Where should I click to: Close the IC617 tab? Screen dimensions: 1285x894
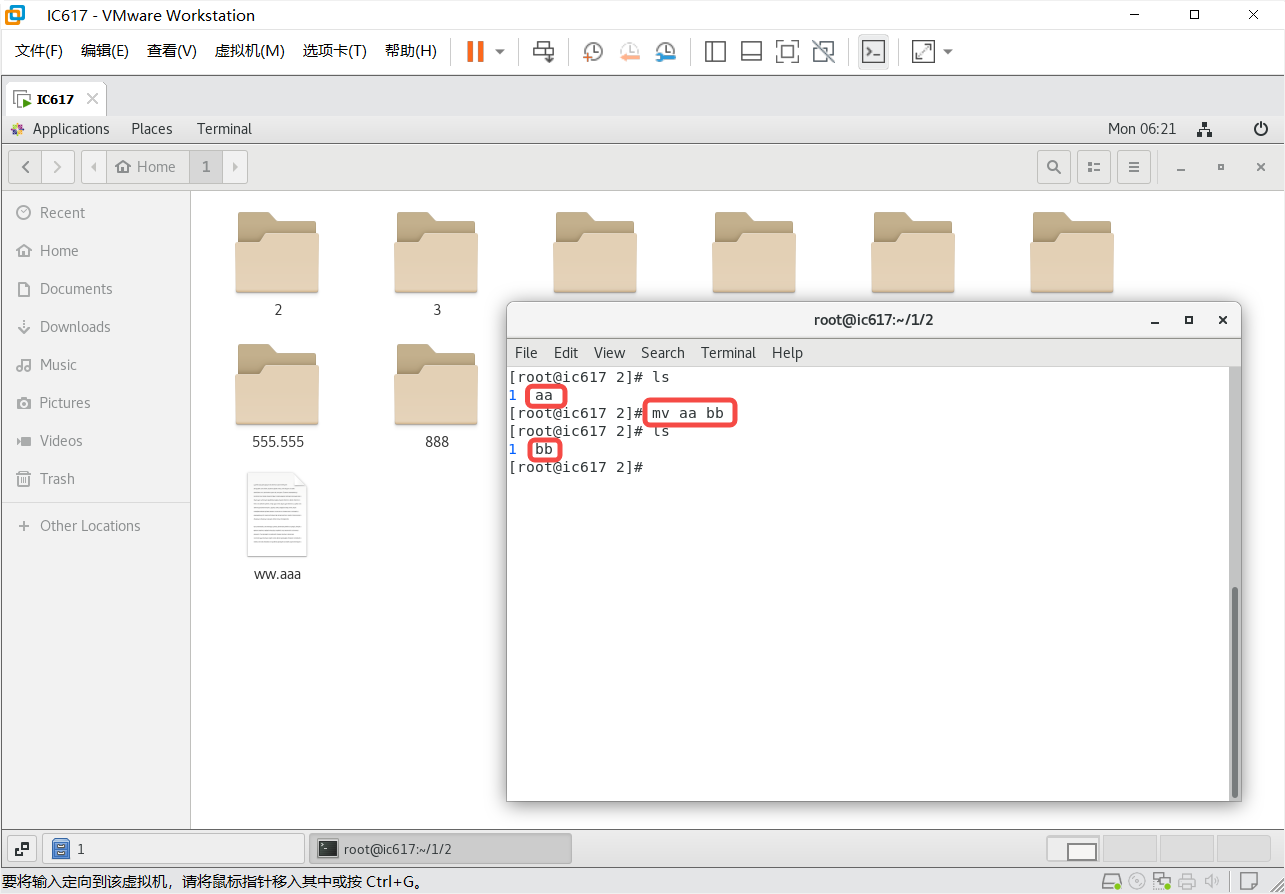tap(92, 99)
